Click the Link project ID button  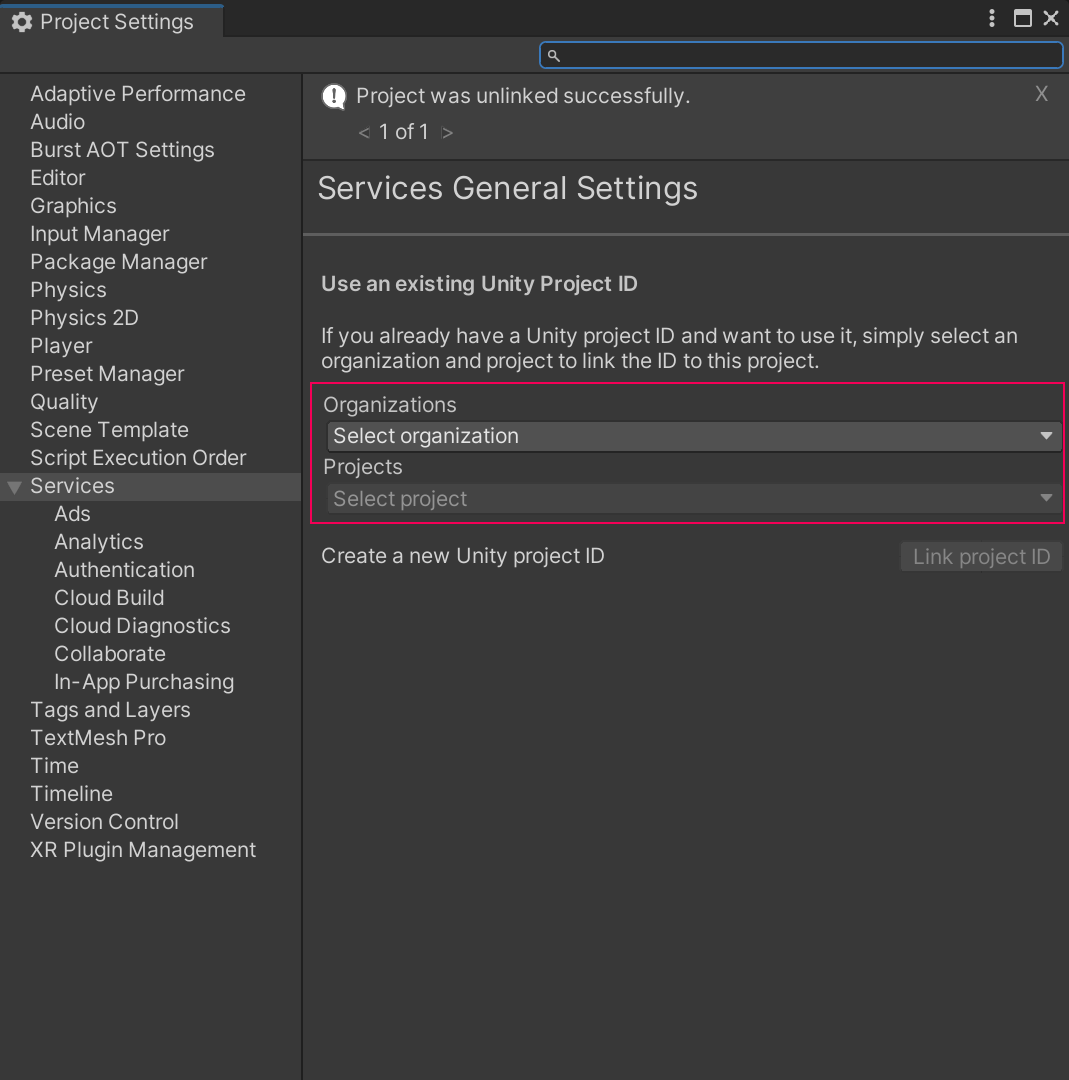pos(980,557)
